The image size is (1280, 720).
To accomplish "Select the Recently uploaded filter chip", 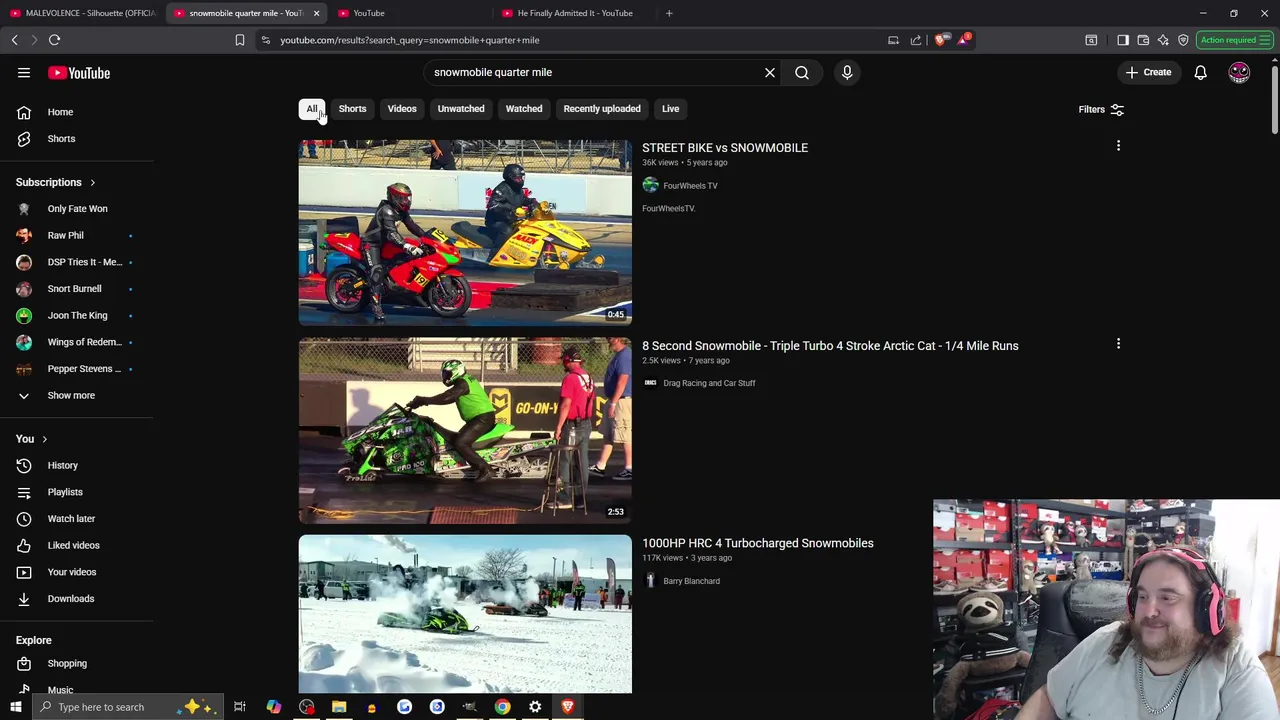I will click(602, 109).
